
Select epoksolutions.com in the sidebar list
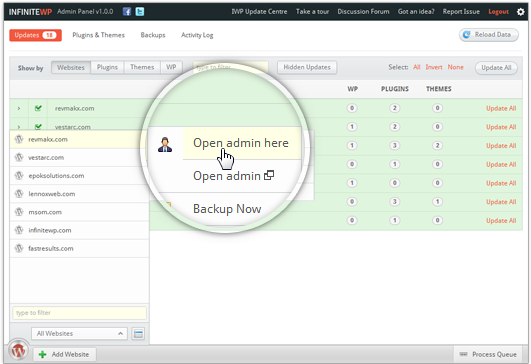(x=79, y=176)
